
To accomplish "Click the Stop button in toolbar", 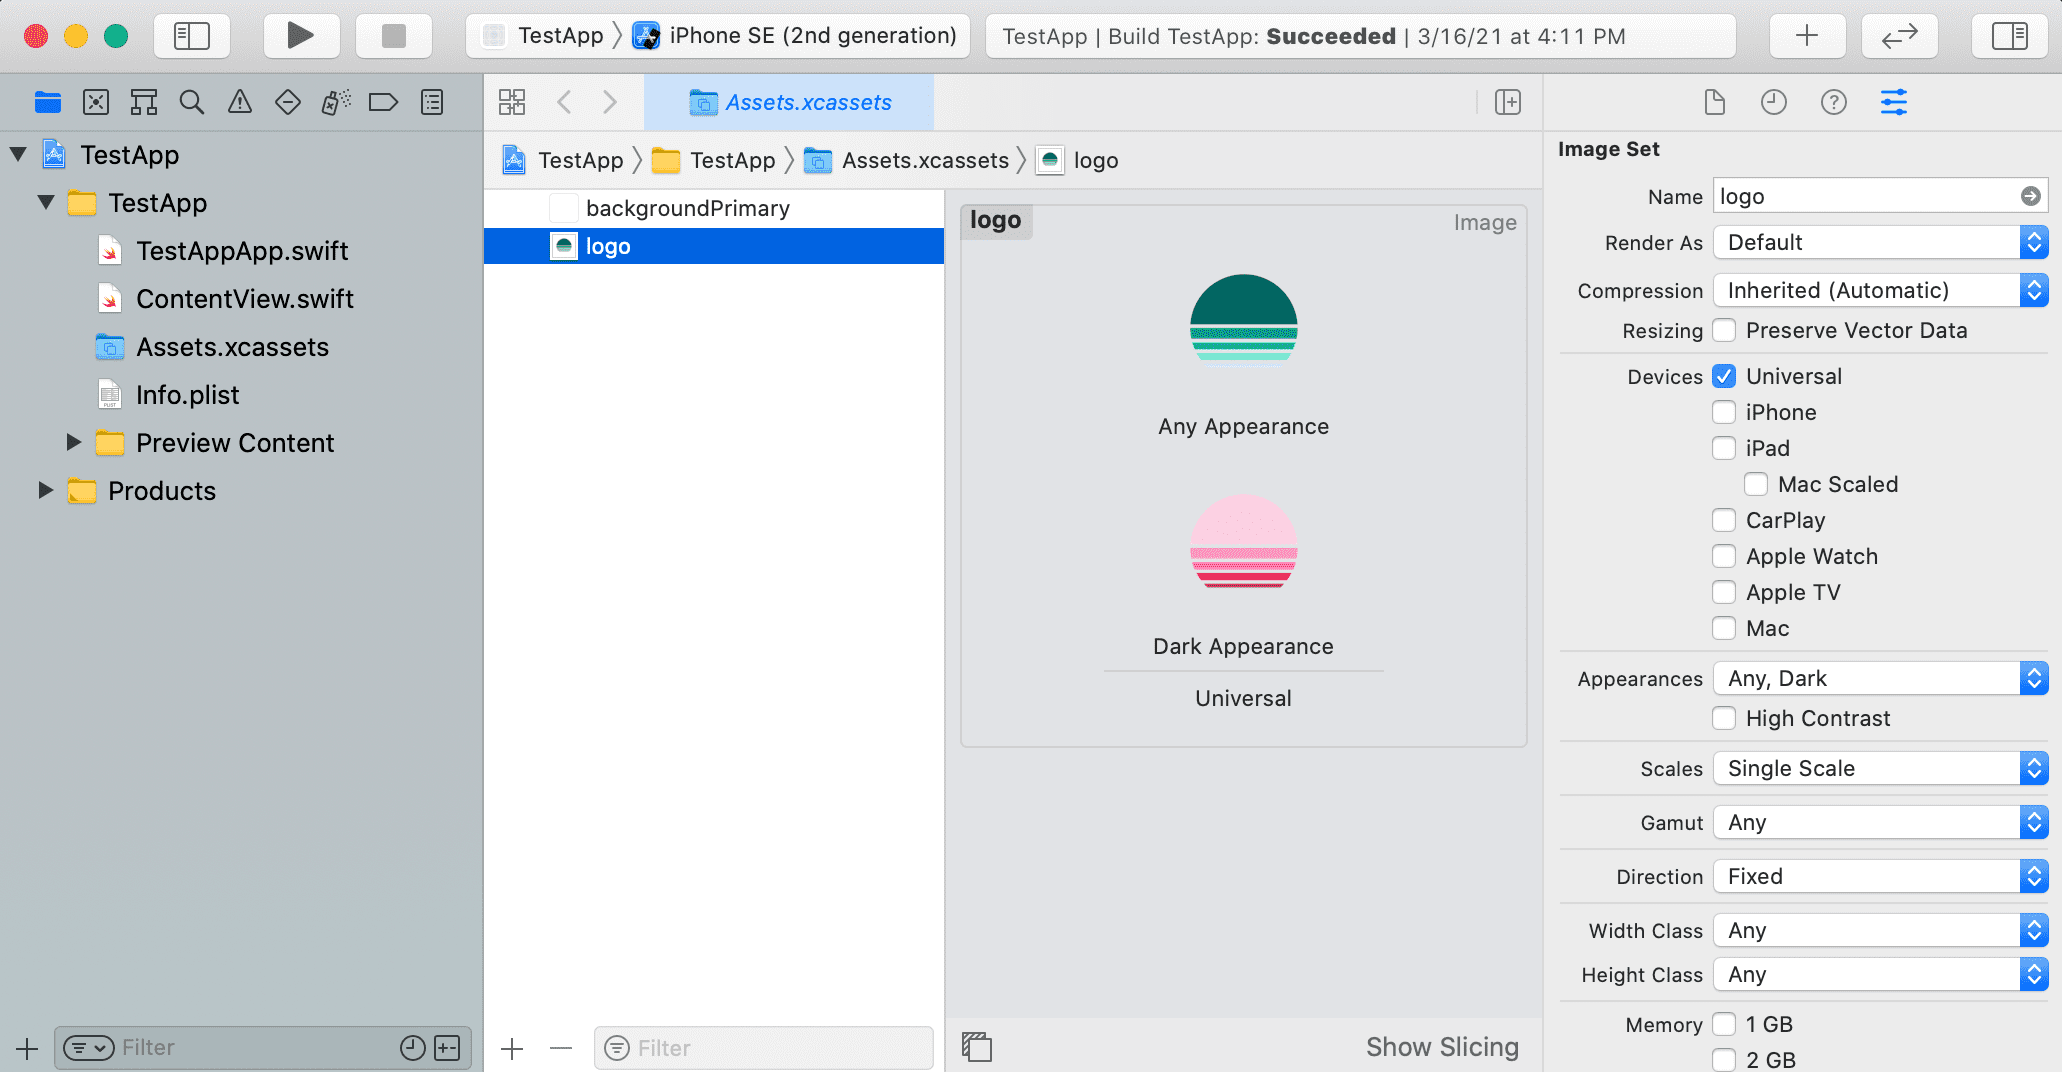I will pos(394,36).
